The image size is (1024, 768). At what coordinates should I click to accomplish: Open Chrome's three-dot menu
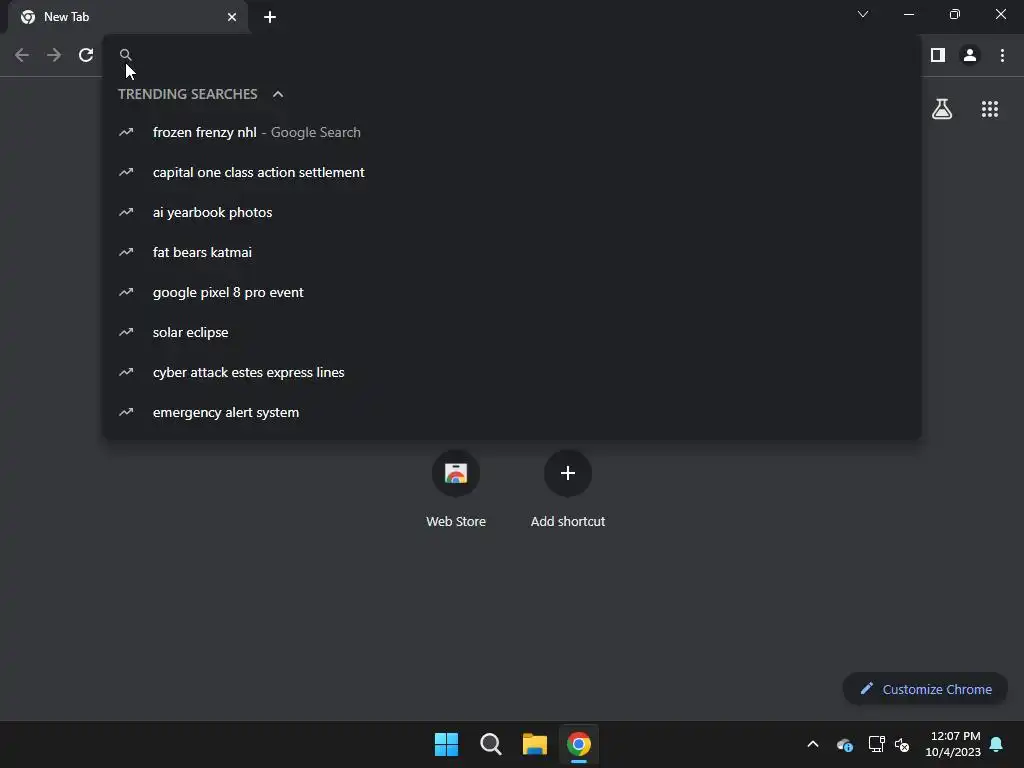coord(1002,55)
